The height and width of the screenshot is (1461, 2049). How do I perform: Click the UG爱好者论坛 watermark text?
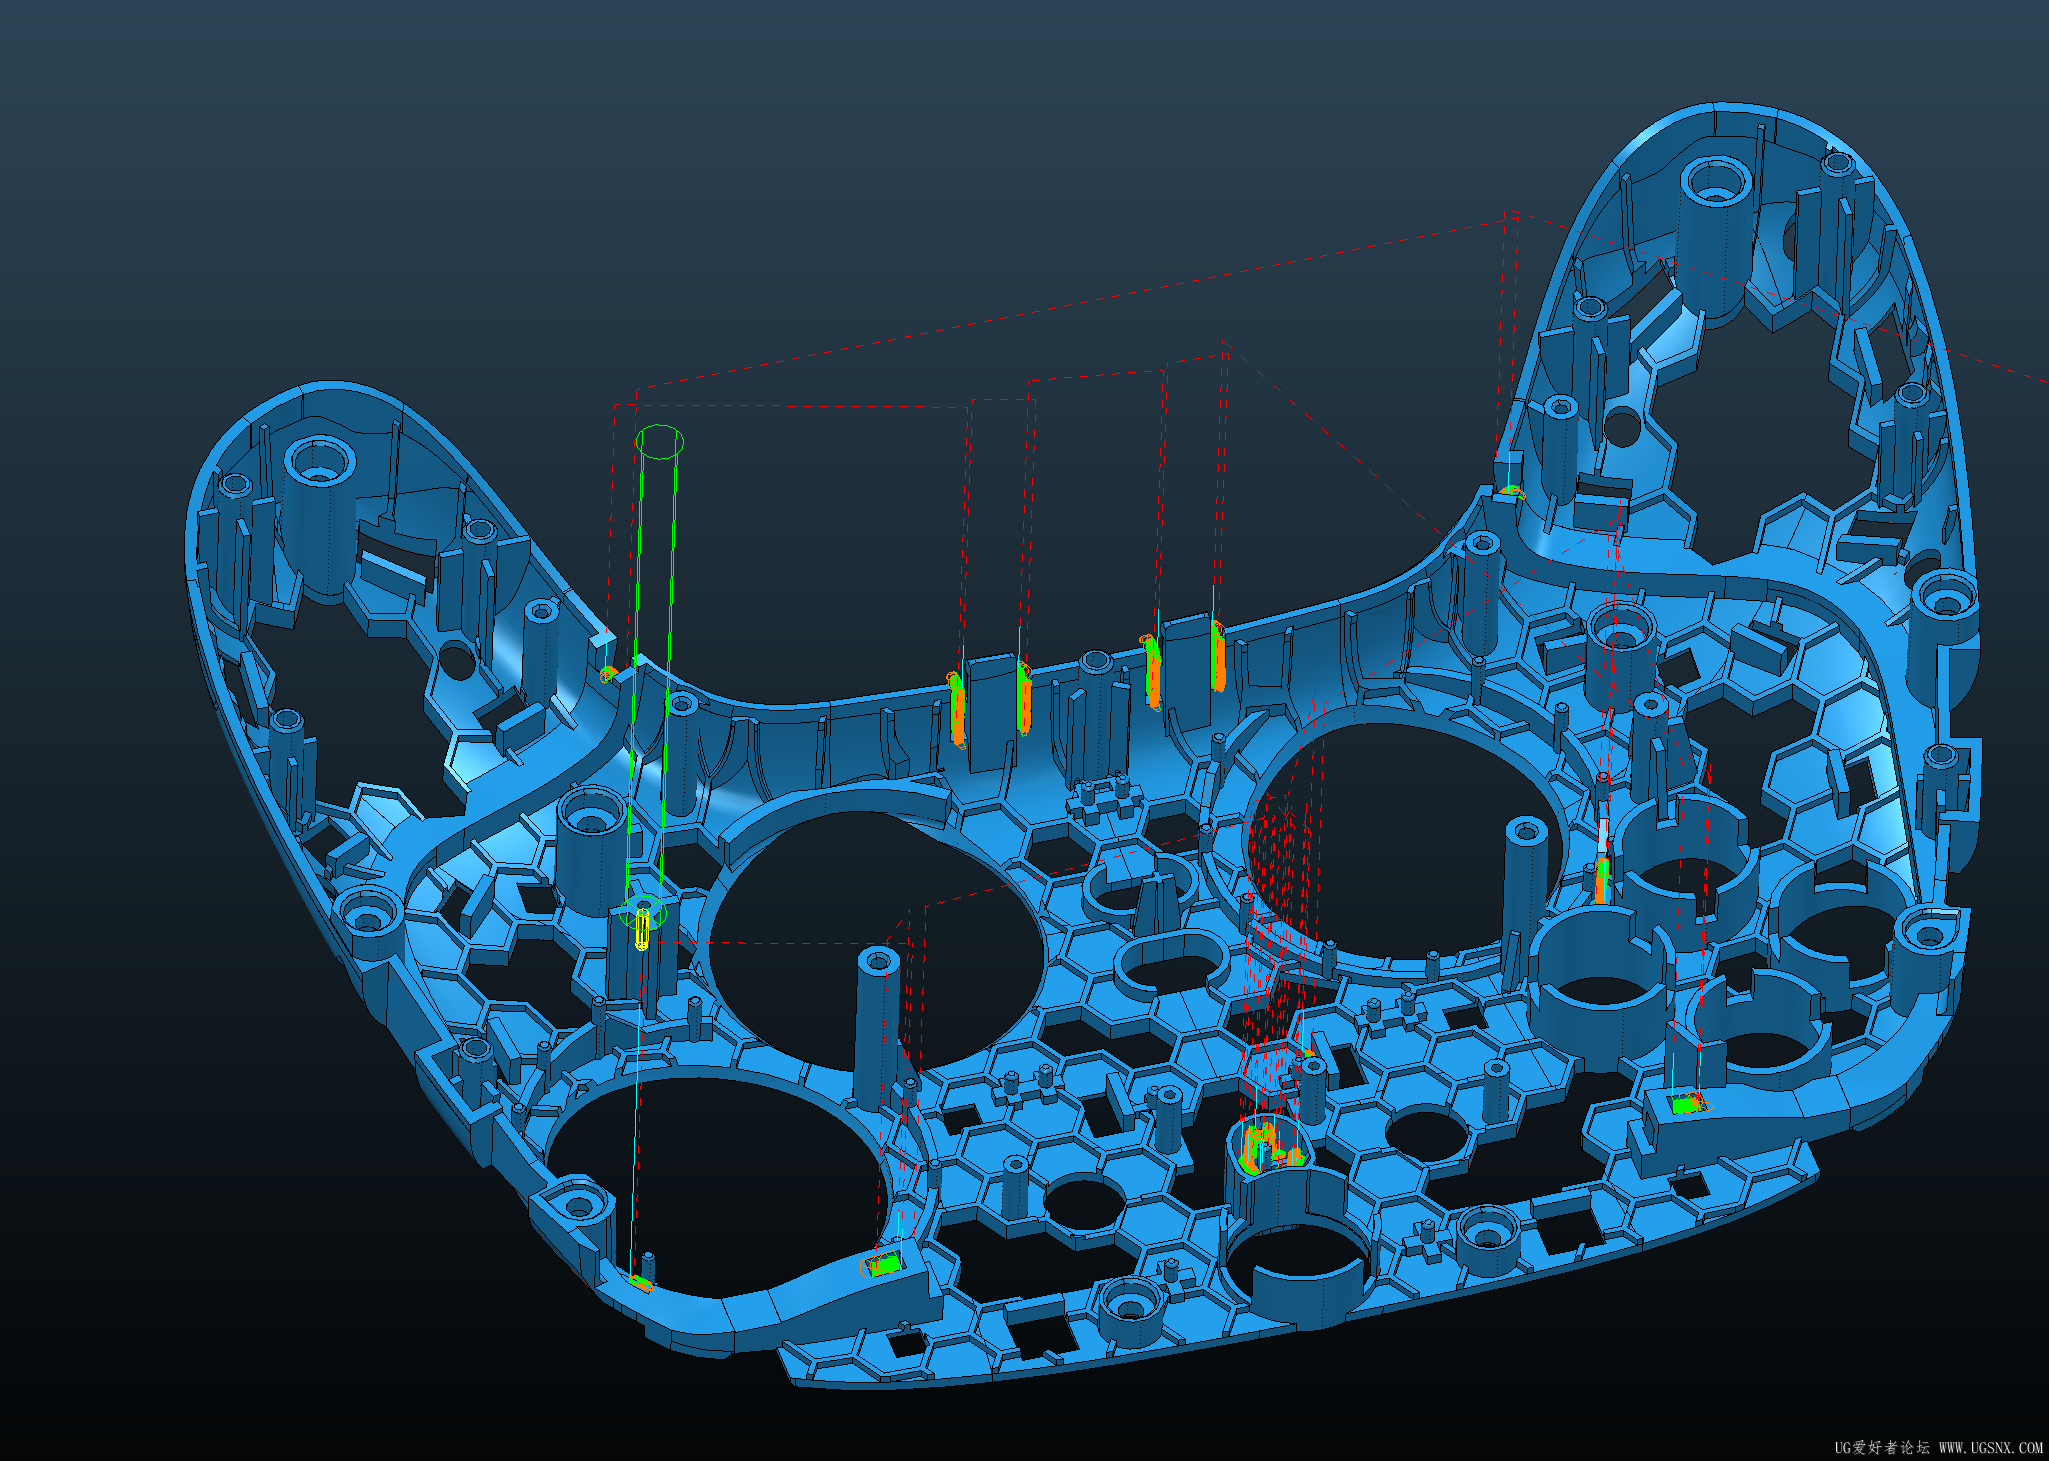click(1881, 1447)
